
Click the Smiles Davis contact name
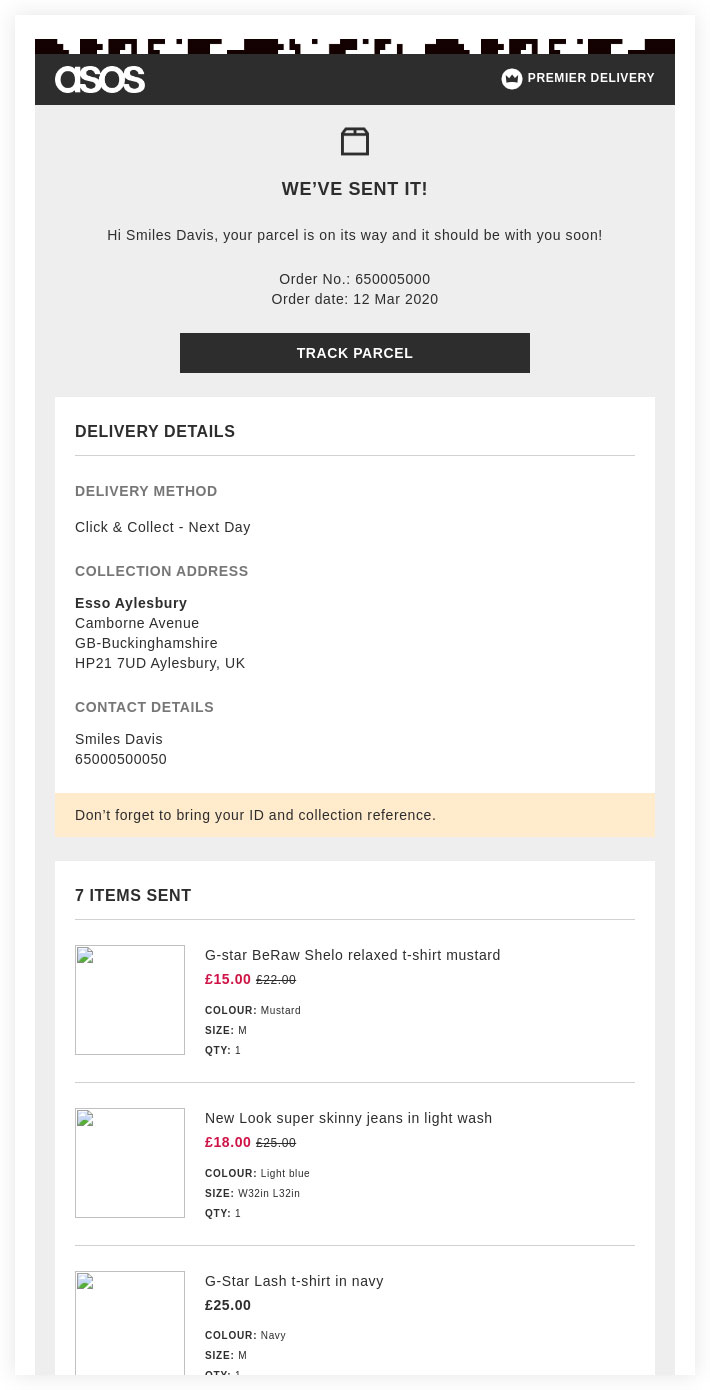point(118,739)
